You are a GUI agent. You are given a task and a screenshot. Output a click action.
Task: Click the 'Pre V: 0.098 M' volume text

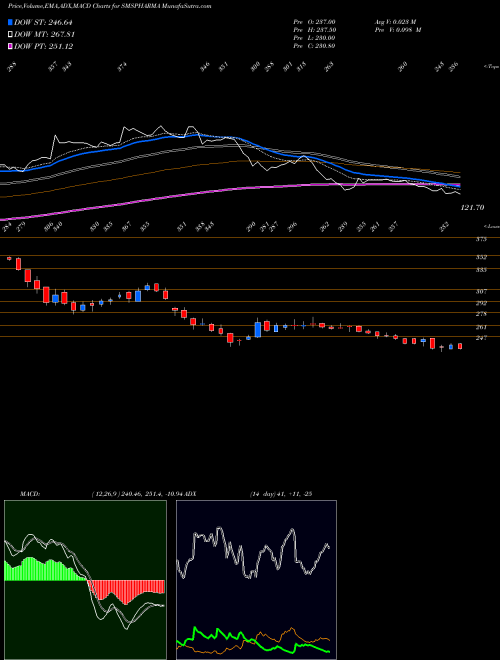click(x=397, y=30)
